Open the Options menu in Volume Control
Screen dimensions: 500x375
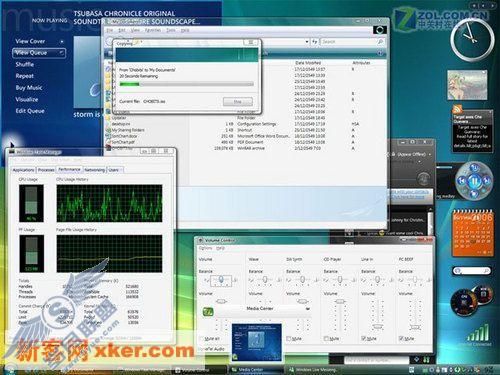[x=205, y=248]
